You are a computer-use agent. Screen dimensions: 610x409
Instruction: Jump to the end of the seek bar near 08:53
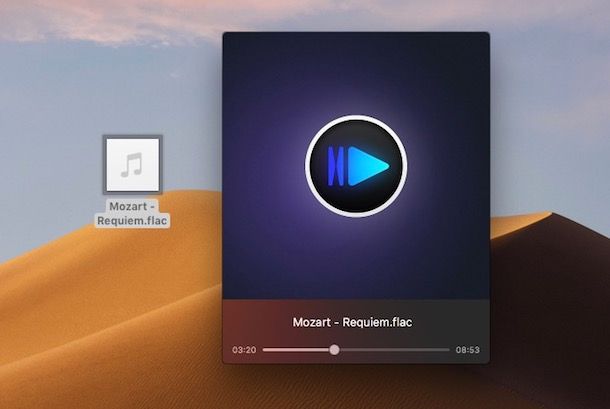point(447,350)
